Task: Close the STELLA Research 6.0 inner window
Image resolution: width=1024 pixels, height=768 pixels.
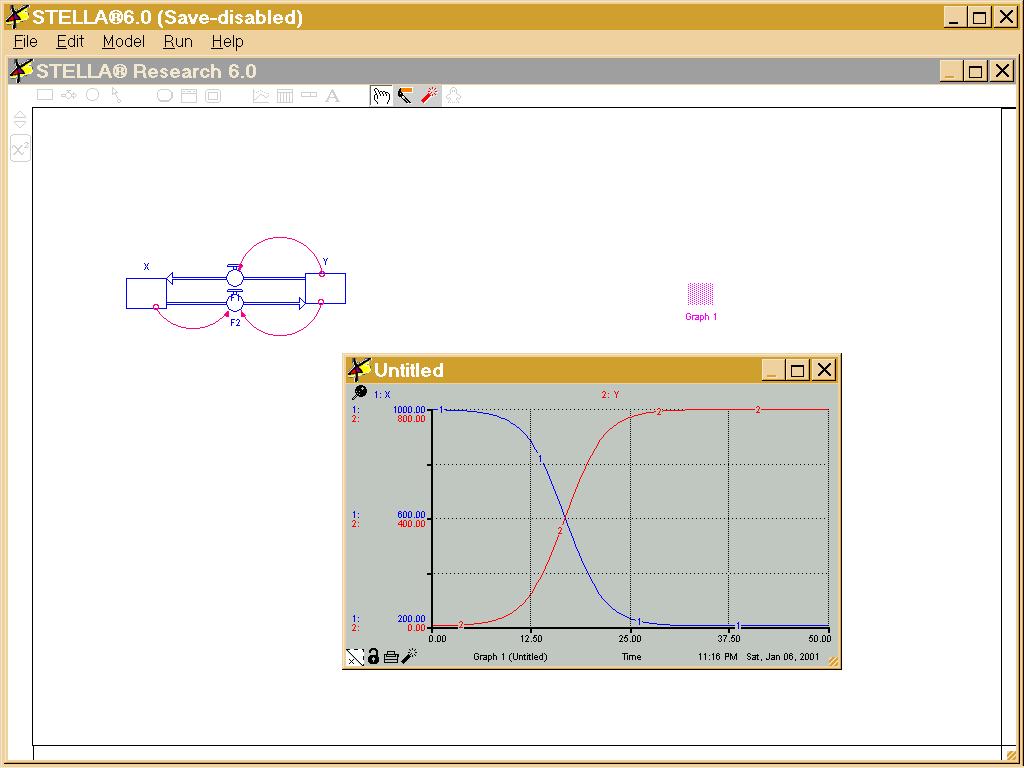Action: point(1002,71)
